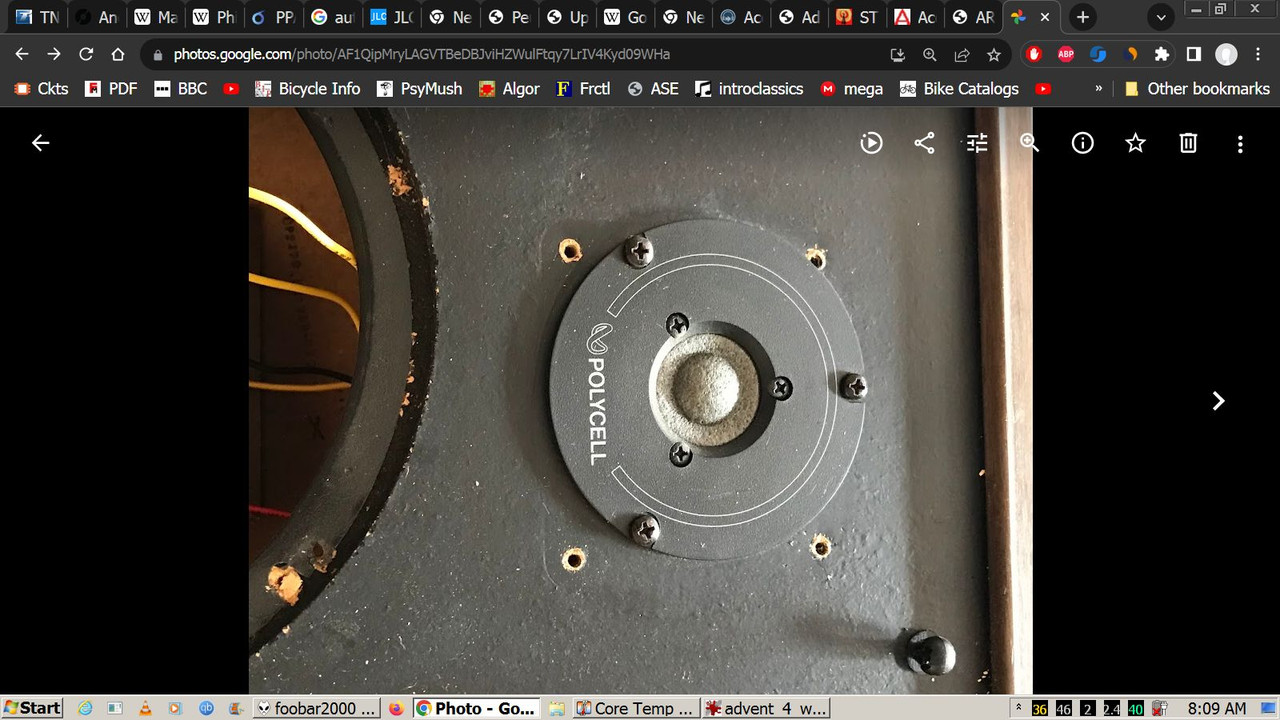Open the photo editing tools
This screenshot has width=1280, height=720.
[x=976, y=143]
